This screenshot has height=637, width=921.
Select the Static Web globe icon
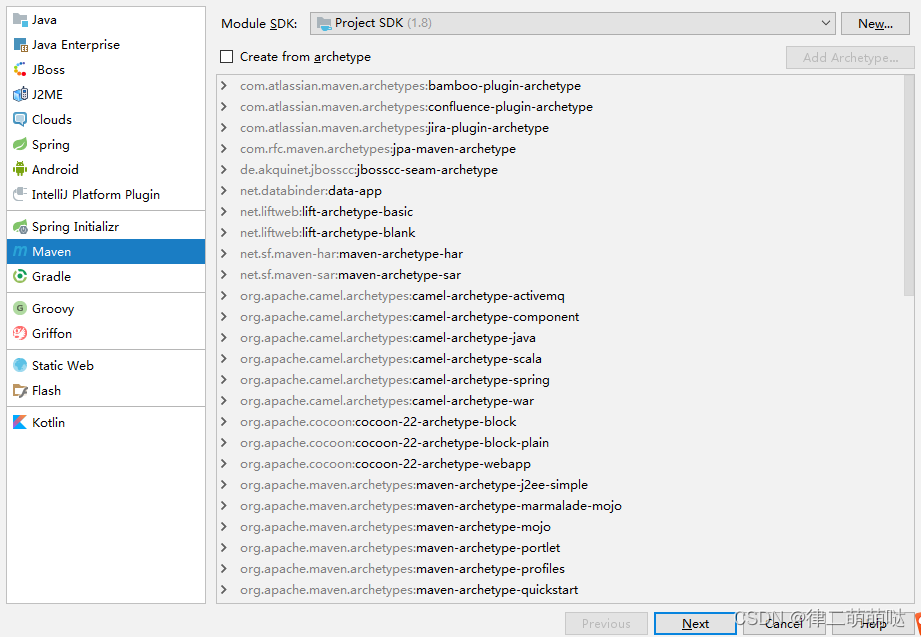pos(20,365)
